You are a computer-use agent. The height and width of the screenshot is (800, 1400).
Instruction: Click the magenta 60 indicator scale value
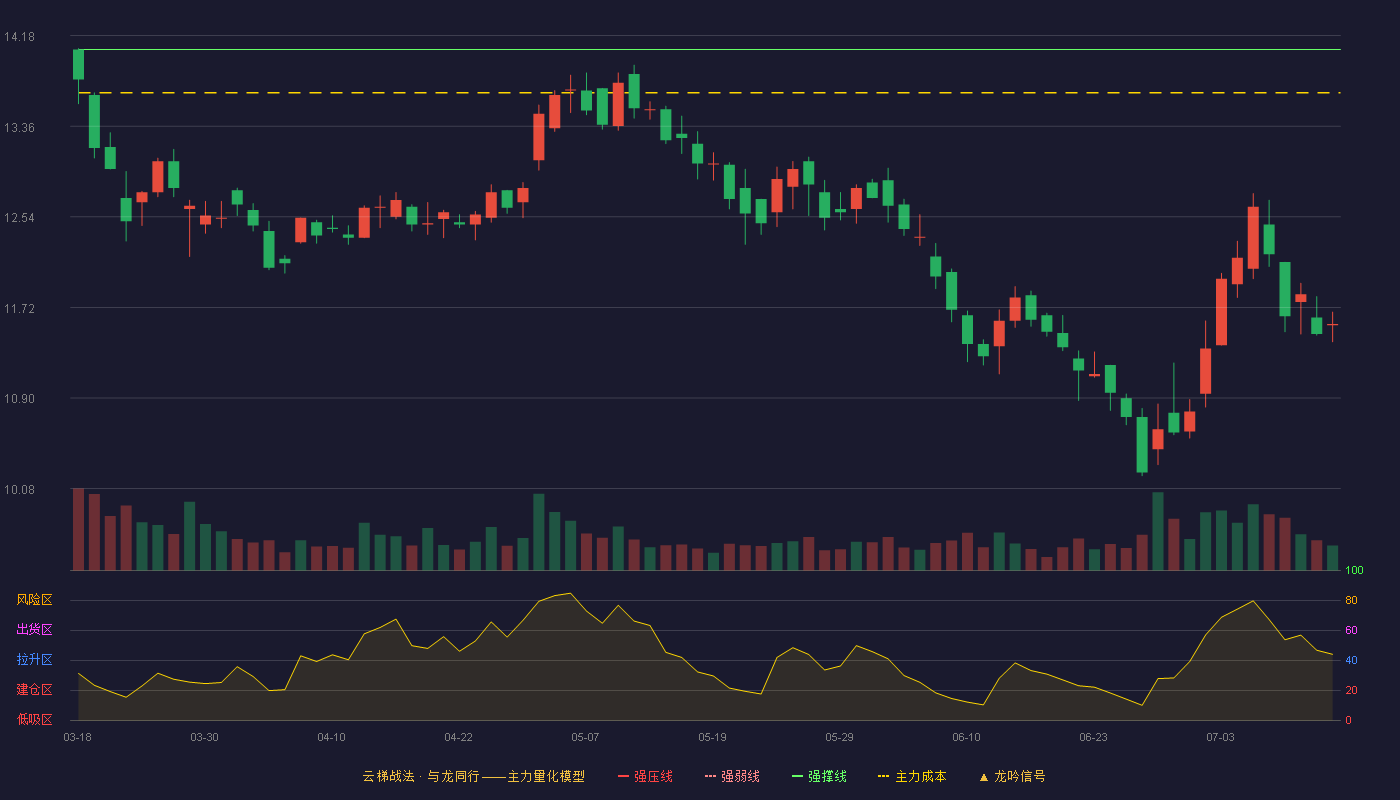(1351, 630)
